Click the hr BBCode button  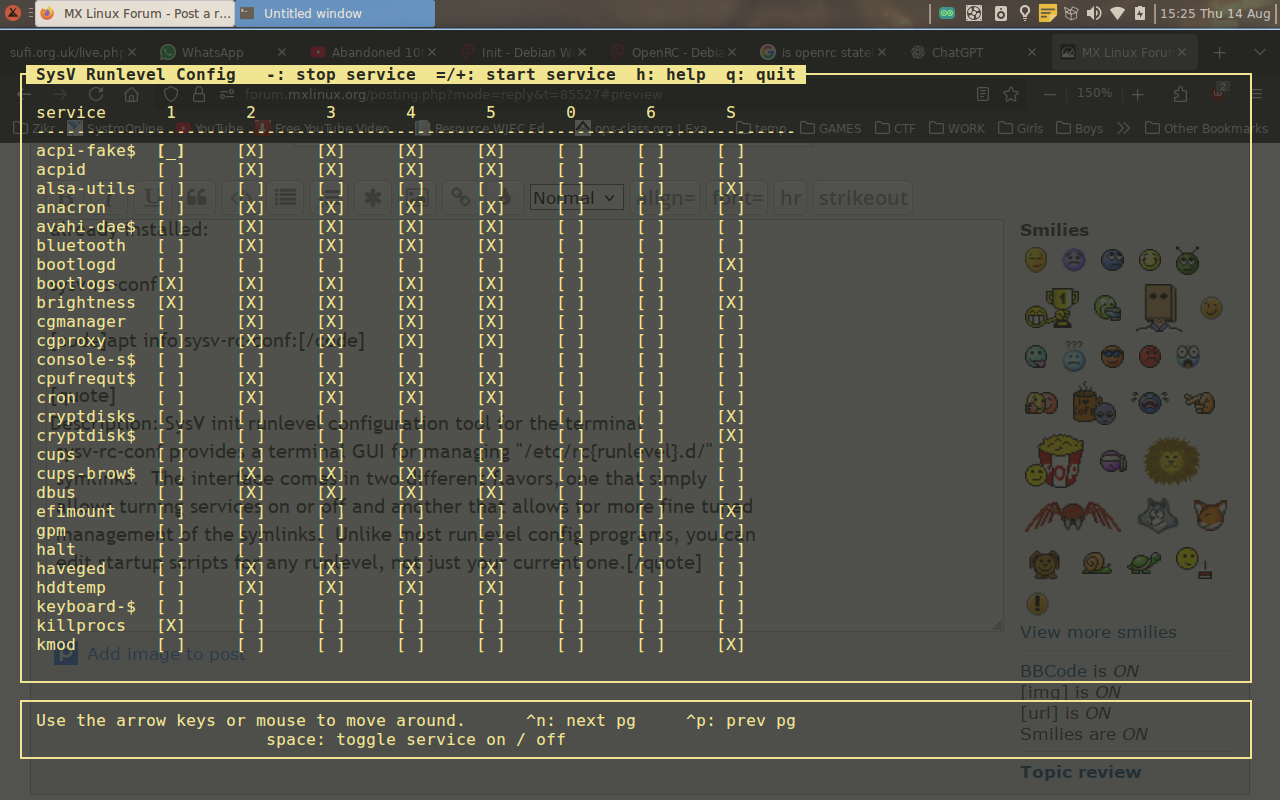coord(790,197)
